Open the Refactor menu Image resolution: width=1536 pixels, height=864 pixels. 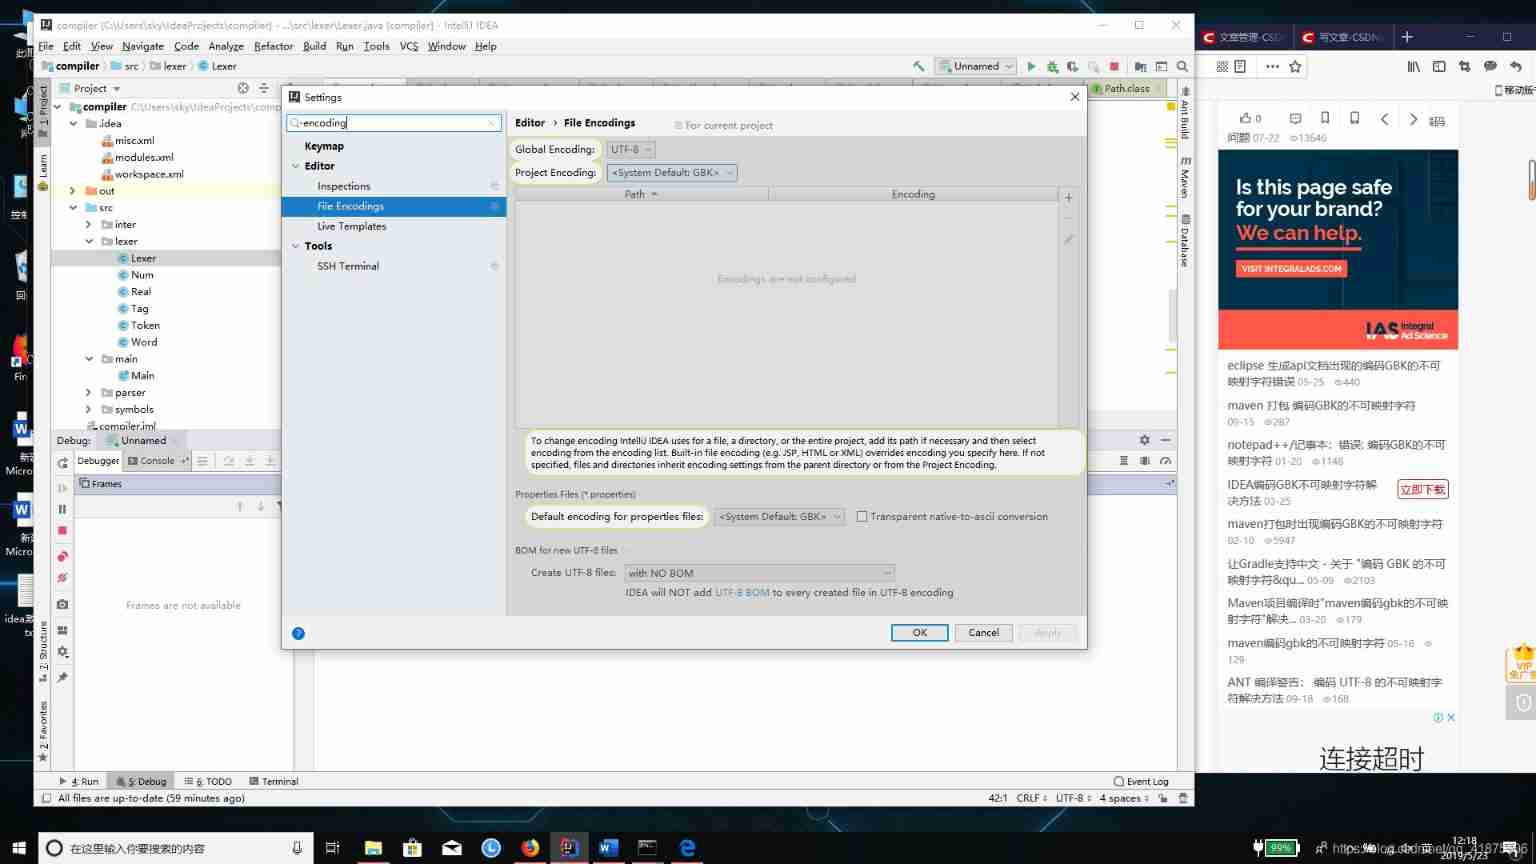[x=273, y=46]
